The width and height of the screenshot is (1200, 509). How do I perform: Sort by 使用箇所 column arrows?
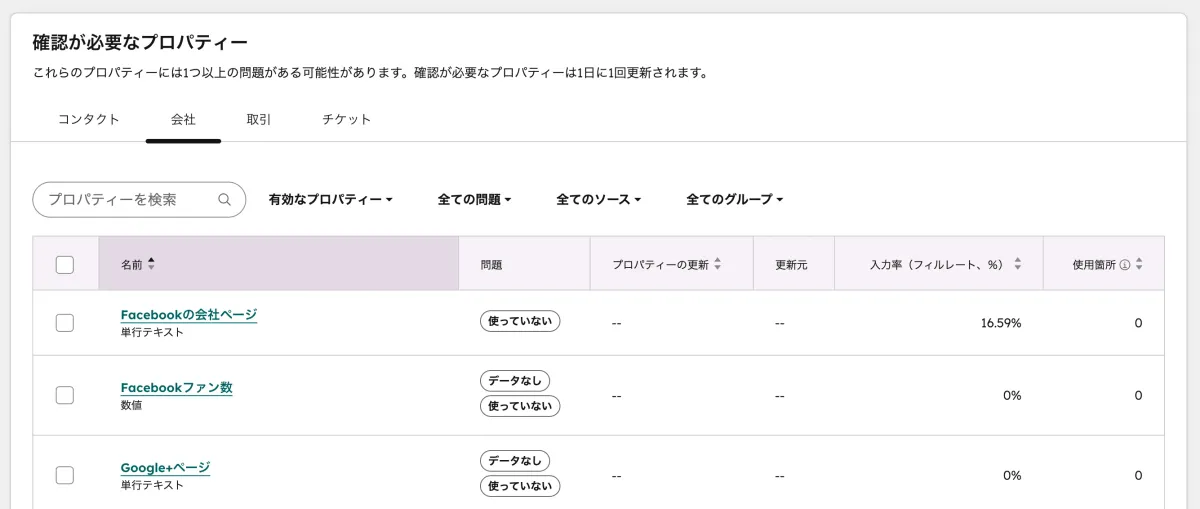click(1139, 265)
